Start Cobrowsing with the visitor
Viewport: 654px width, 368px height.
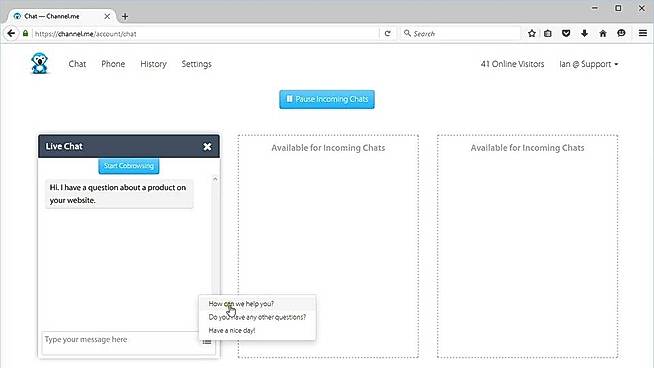(x=129, y=166)
